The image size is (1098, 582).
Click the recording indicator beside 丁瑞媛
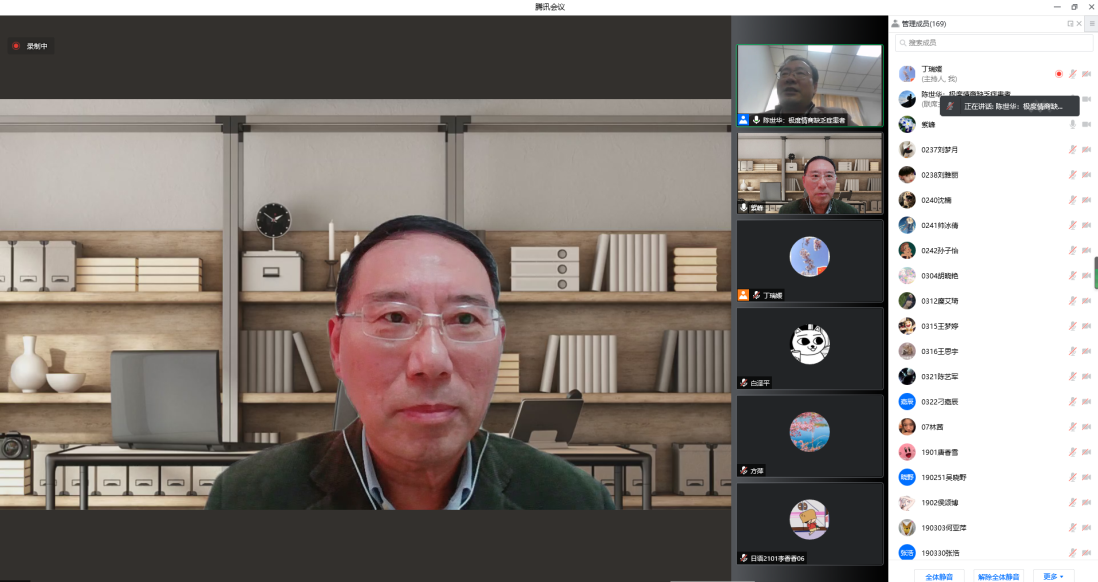coord(1059,74)
